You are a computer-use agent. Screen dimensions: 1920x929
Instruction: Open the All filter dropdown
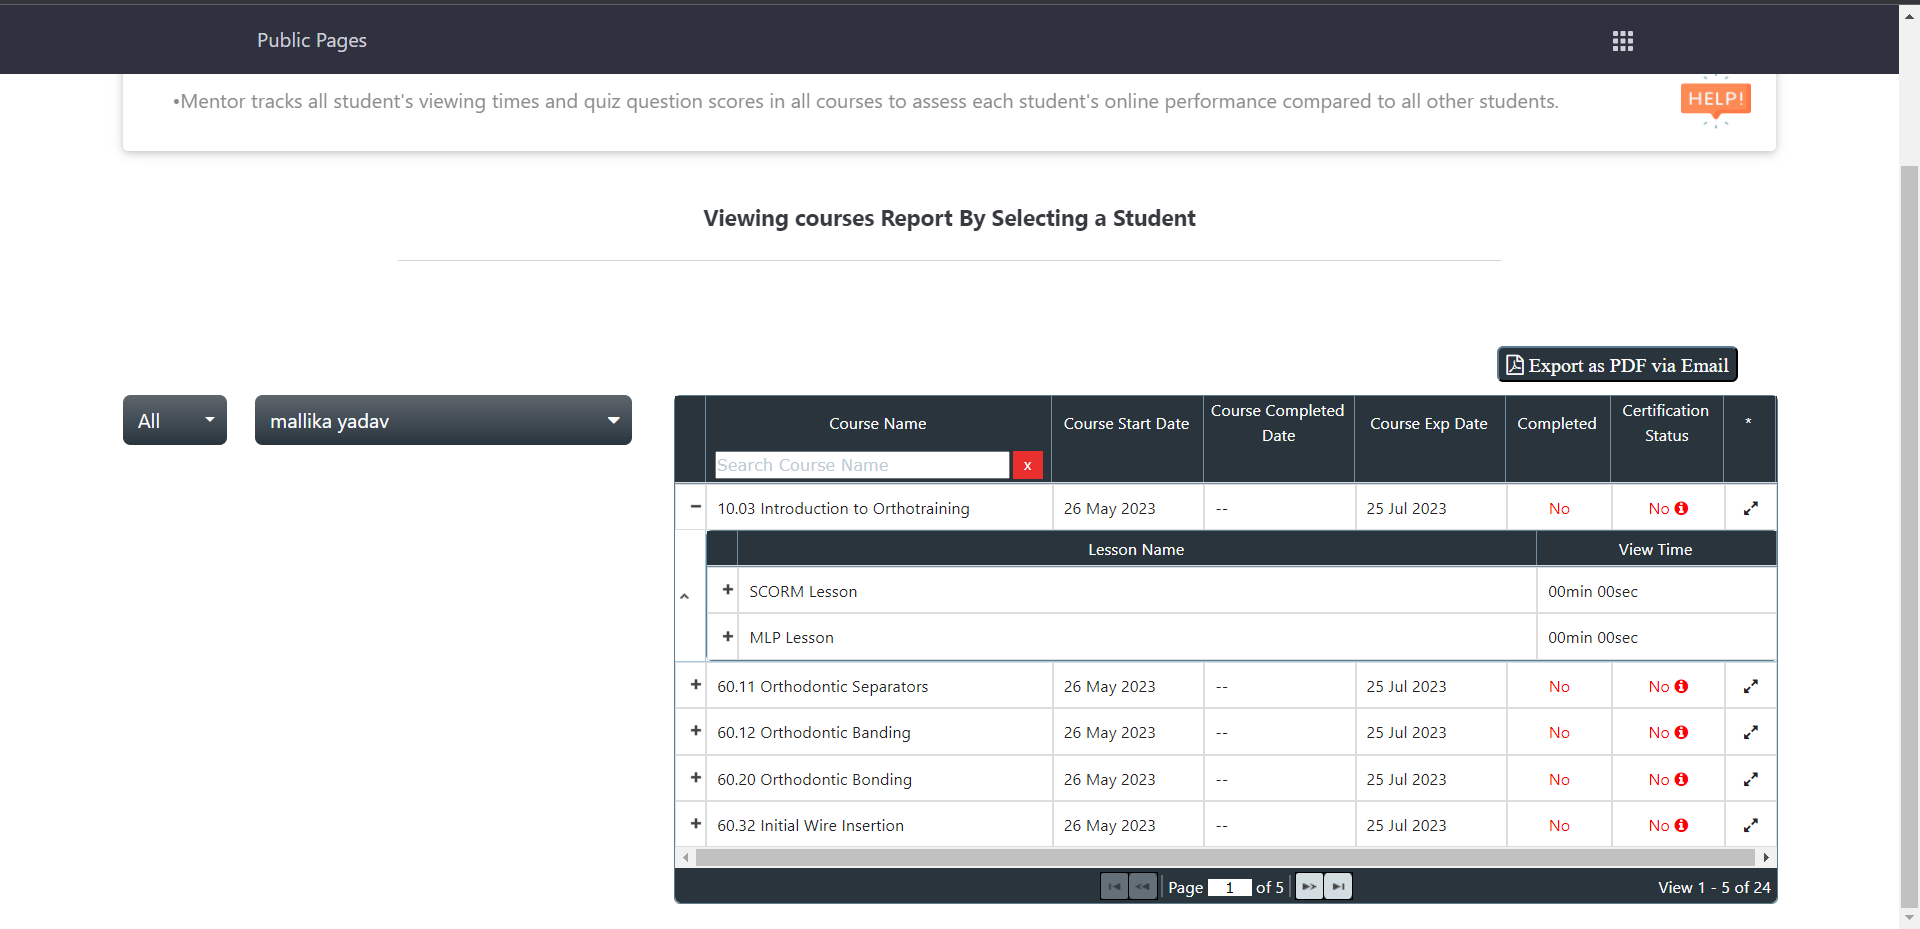(x=175, y=421)
